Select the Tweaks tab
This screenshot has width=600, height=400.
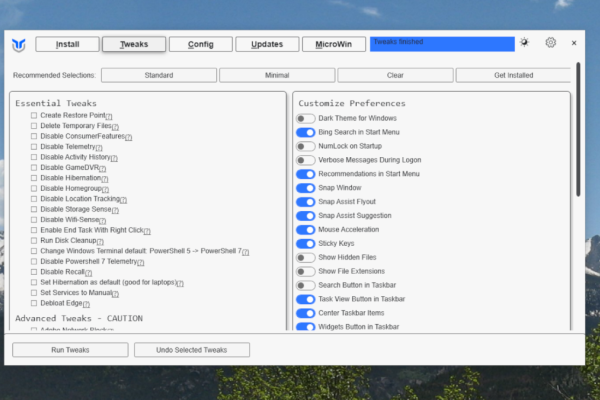click(134, 44)
